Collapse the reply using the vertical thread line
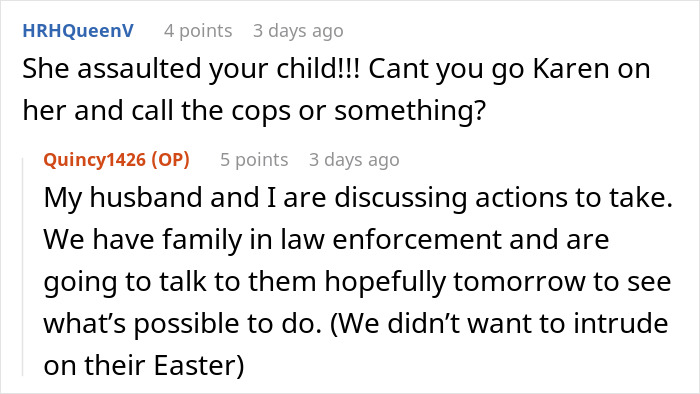 tap(23, 267)
